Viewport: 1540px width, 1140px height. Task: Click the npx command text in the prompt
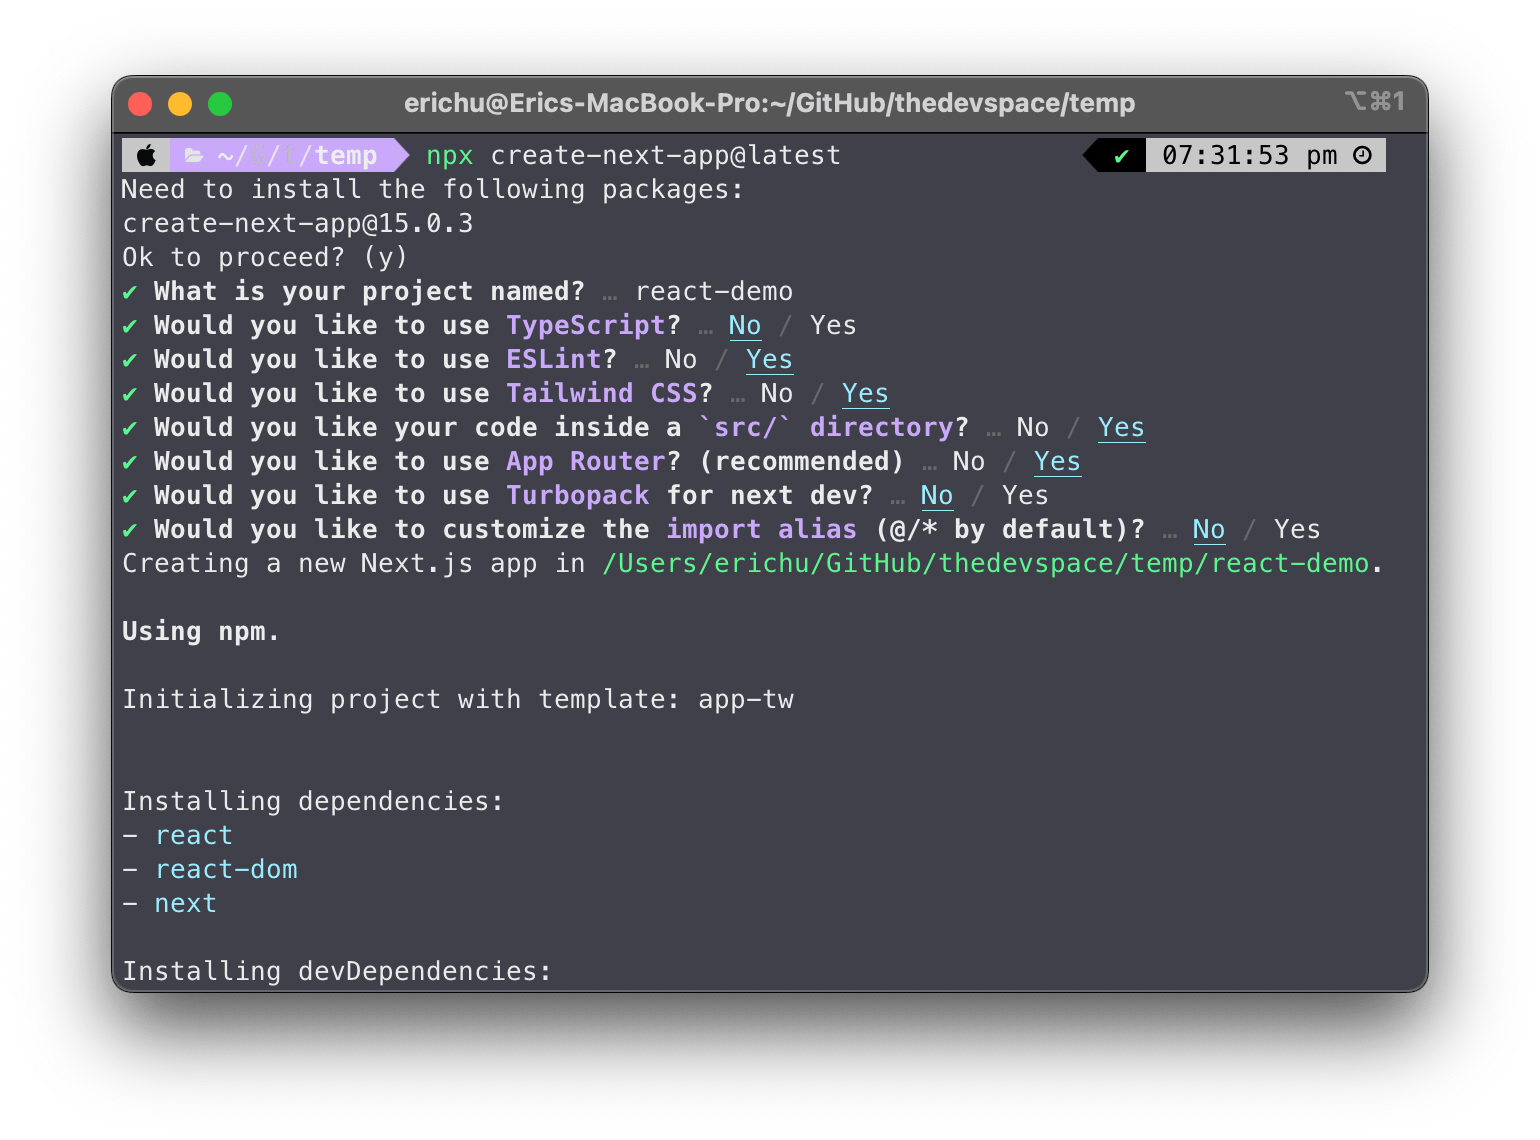[x=449, y=155]
